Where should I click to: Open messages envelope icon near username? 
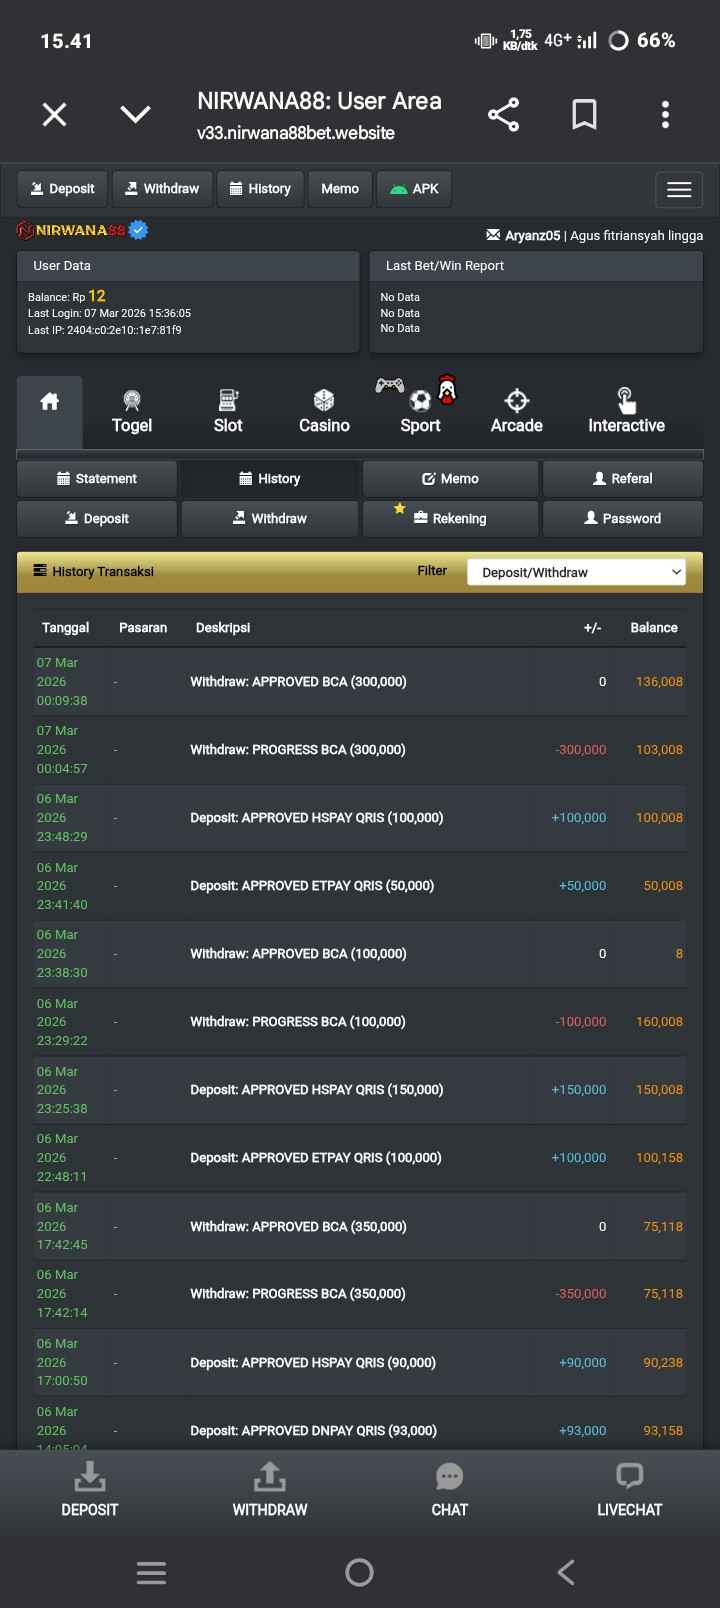(493, 235)
